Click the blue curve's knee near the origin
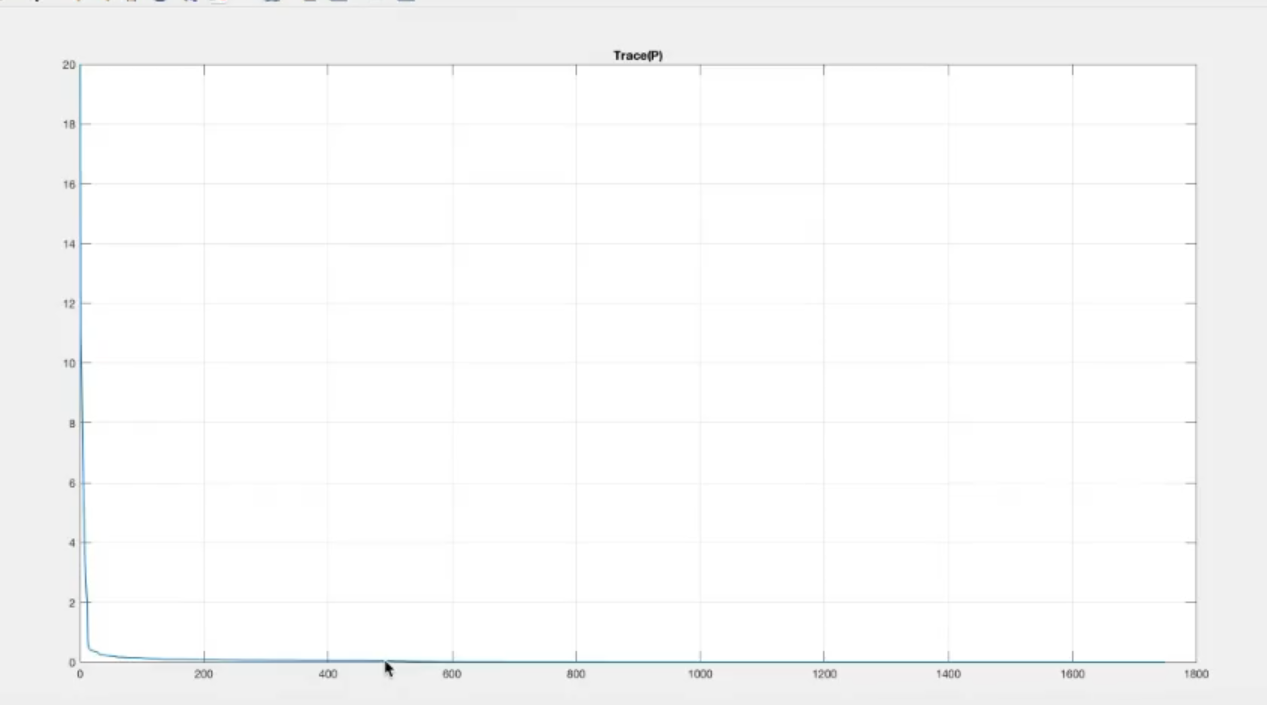The image size is (1267, 705). click(89, 647)
